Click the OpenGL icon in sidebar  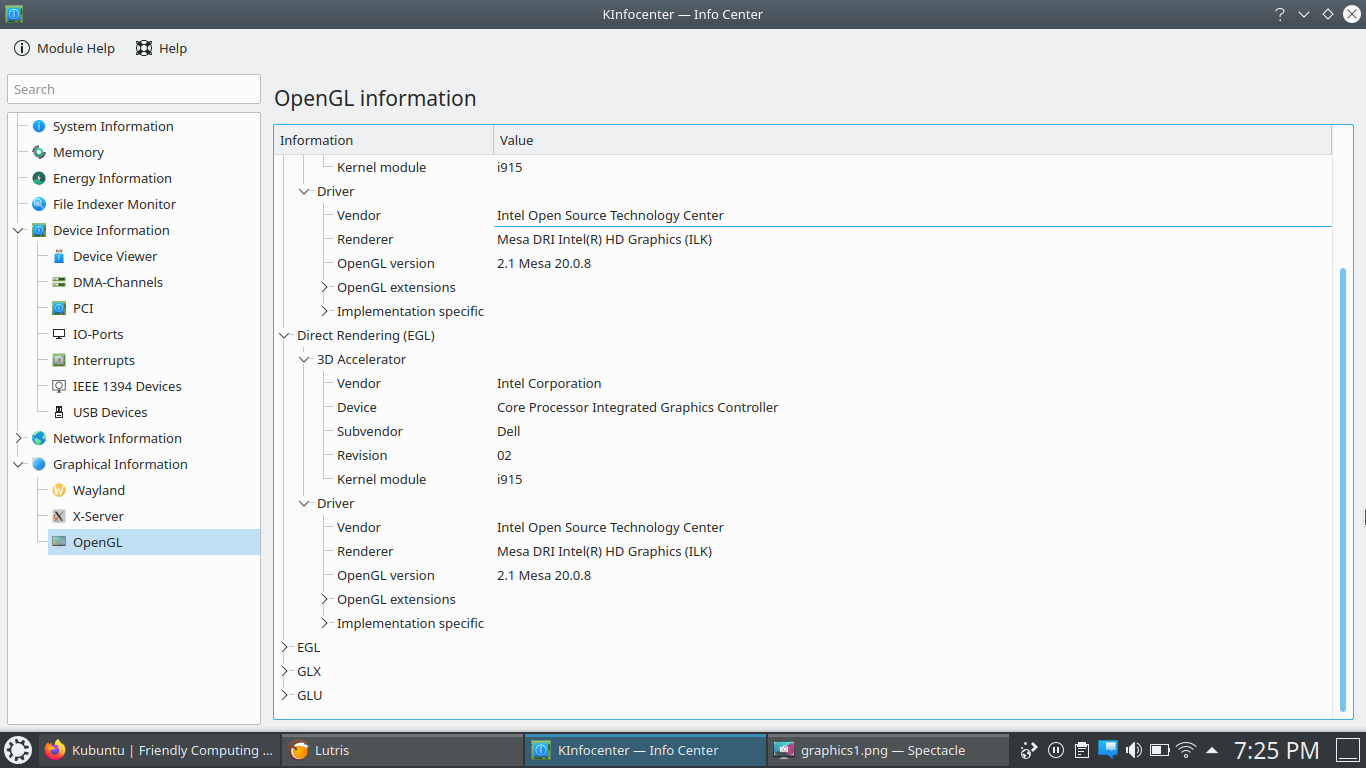tap(59, 542)
